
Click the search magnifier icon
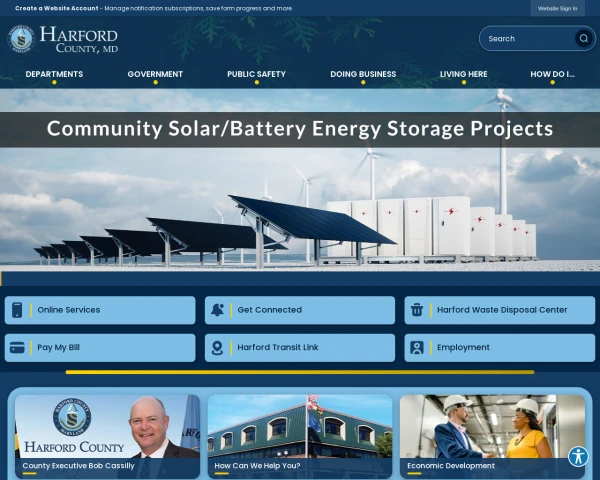pos(584,38)
